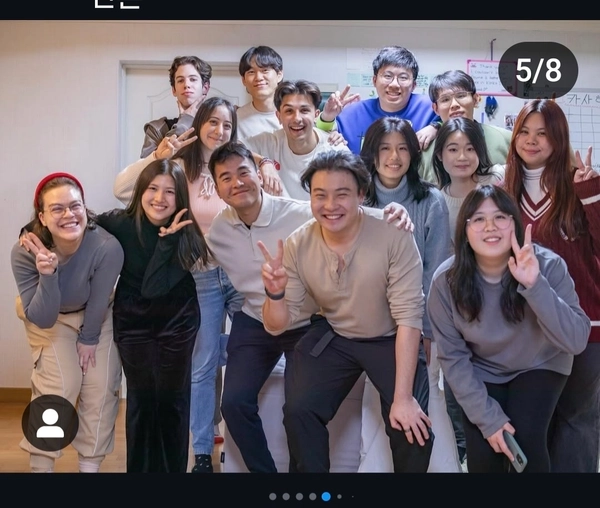
Task: Select the second carousel pagination dot
Action: click(286, 496)
